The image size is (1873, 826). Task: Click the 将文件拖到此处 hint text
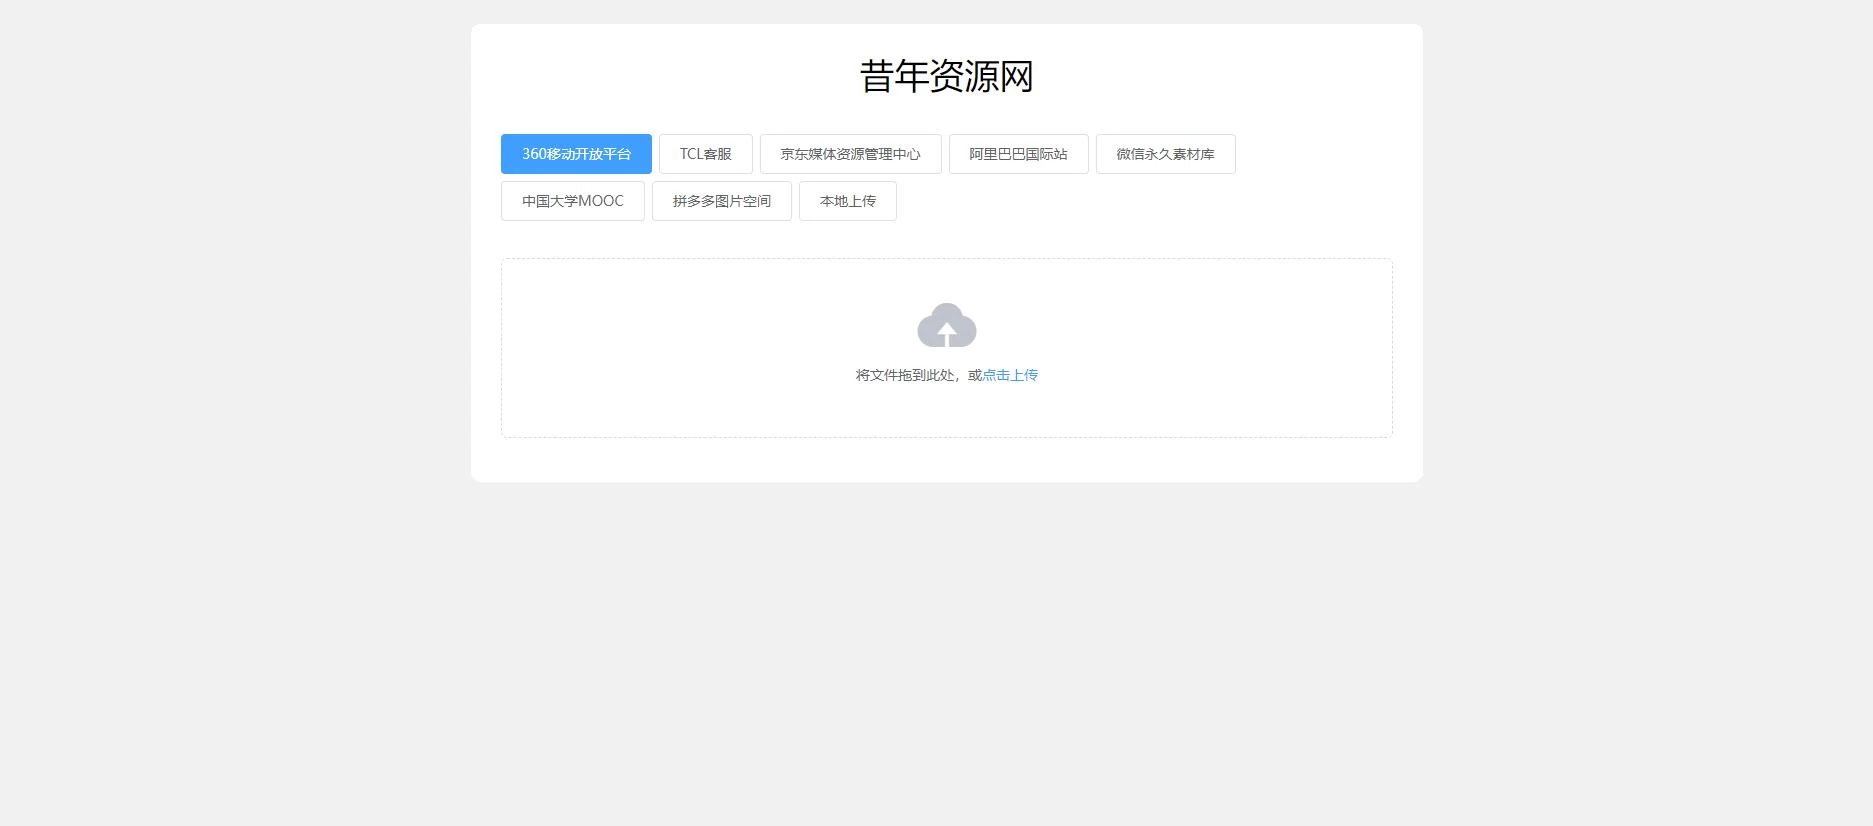pos(905,375)
